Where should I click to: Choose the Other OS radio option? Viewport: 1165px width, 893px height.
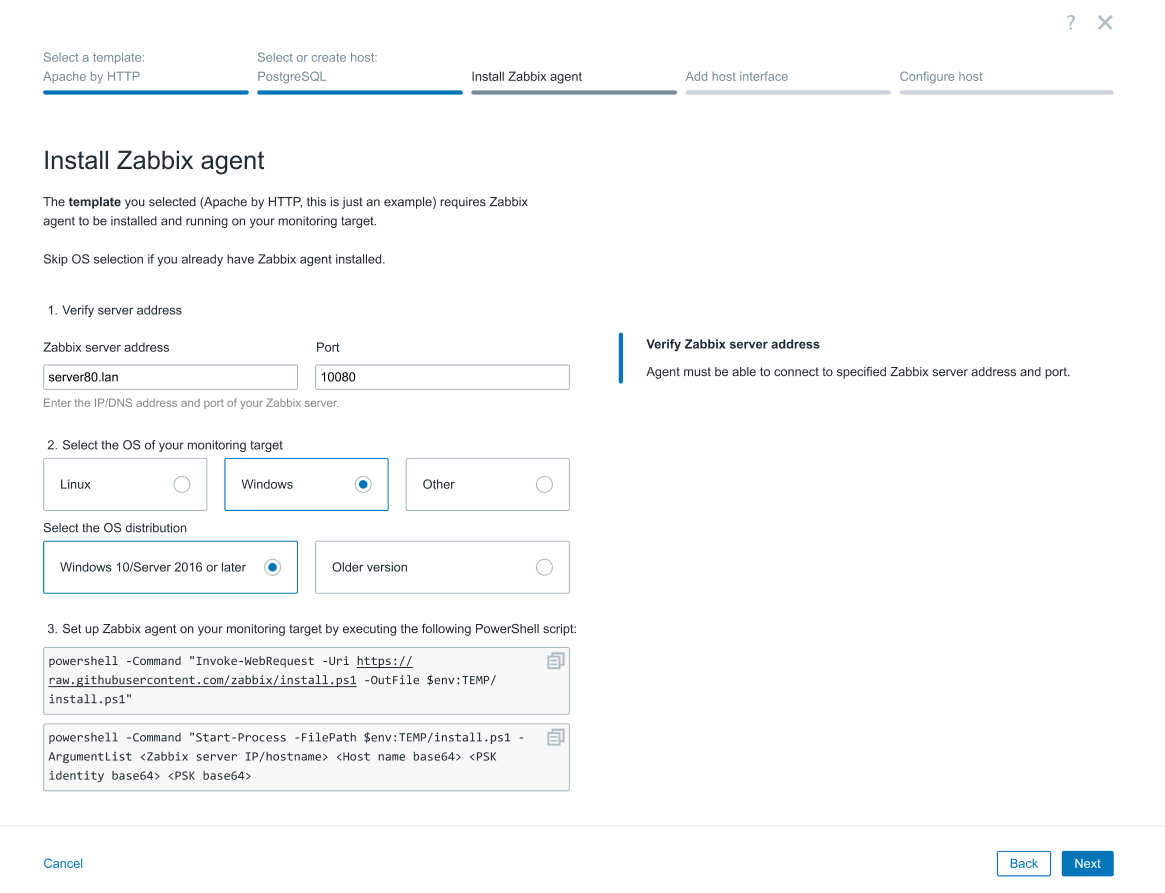coord(487,484)
